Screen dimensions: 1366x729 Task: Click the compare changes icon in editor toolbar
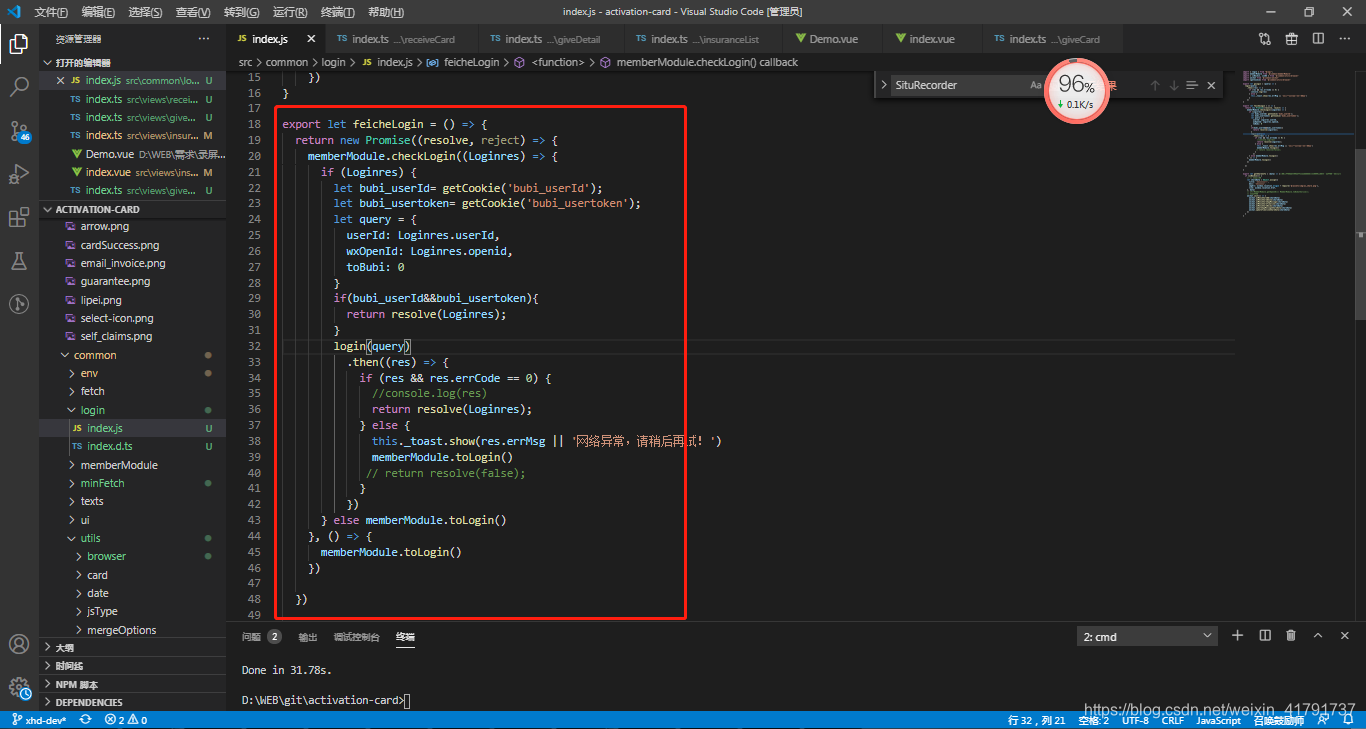(x=1265, y=39)
